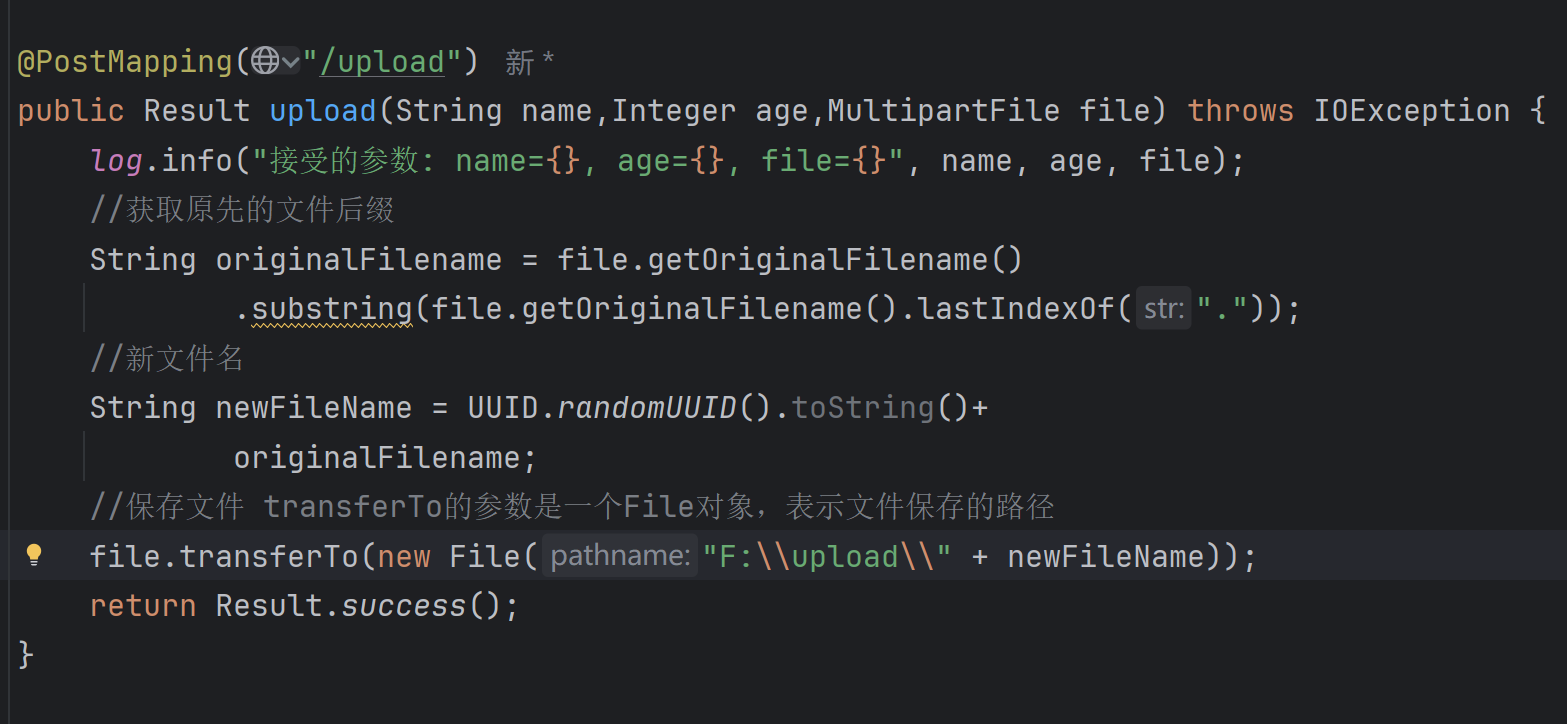Click the log variable before .info
This screenshot has width=1567, height=724.
pos(116,160)
